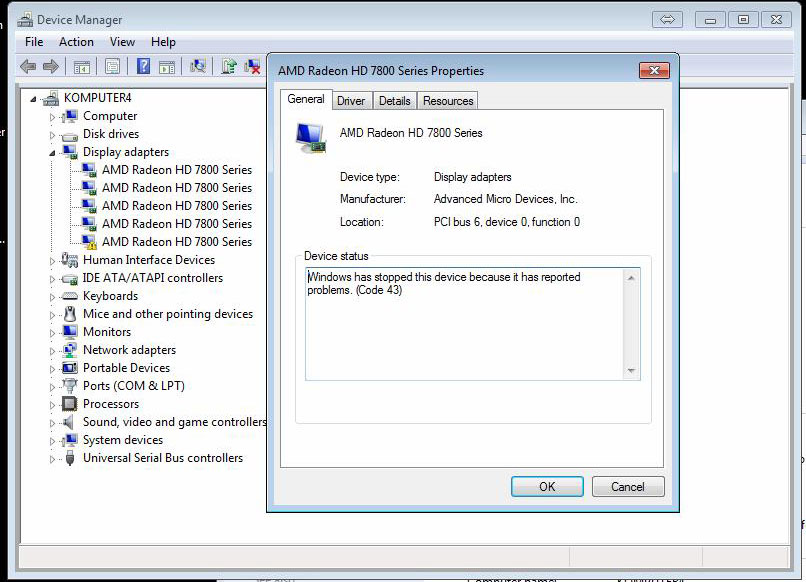The image size is (806, 582).
Task: Expand the Sound, video and game controllers arrow
Action: (52, 423)
